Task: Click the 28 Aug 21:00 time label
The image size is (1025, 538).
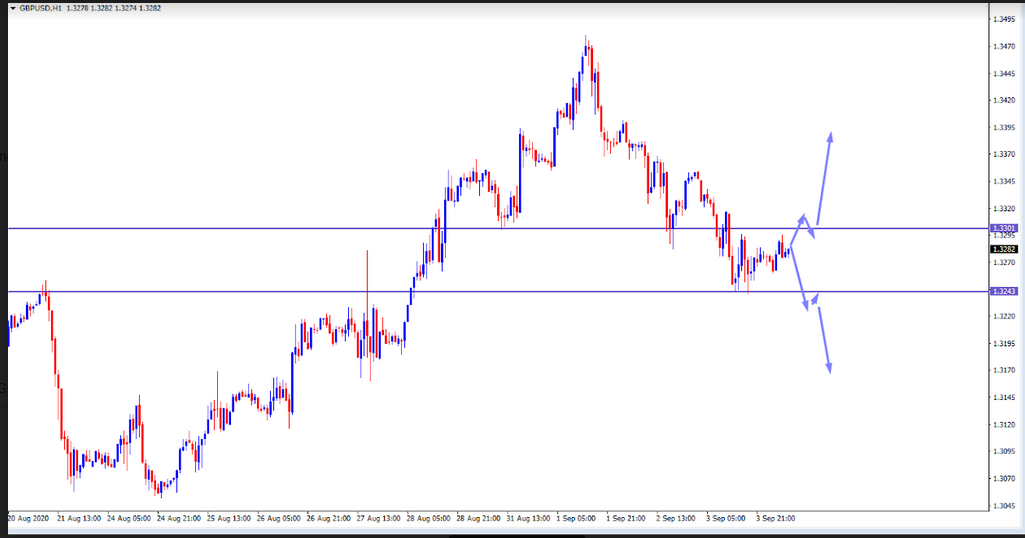Action: point(479,518)
